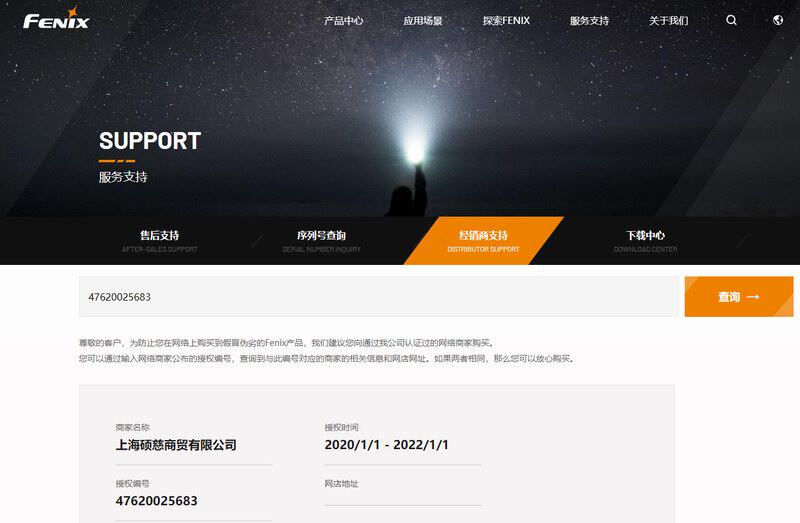The height and width of the screenshot is (523, 800).
Task: Open the search magnifier icon
Action: 731,20
